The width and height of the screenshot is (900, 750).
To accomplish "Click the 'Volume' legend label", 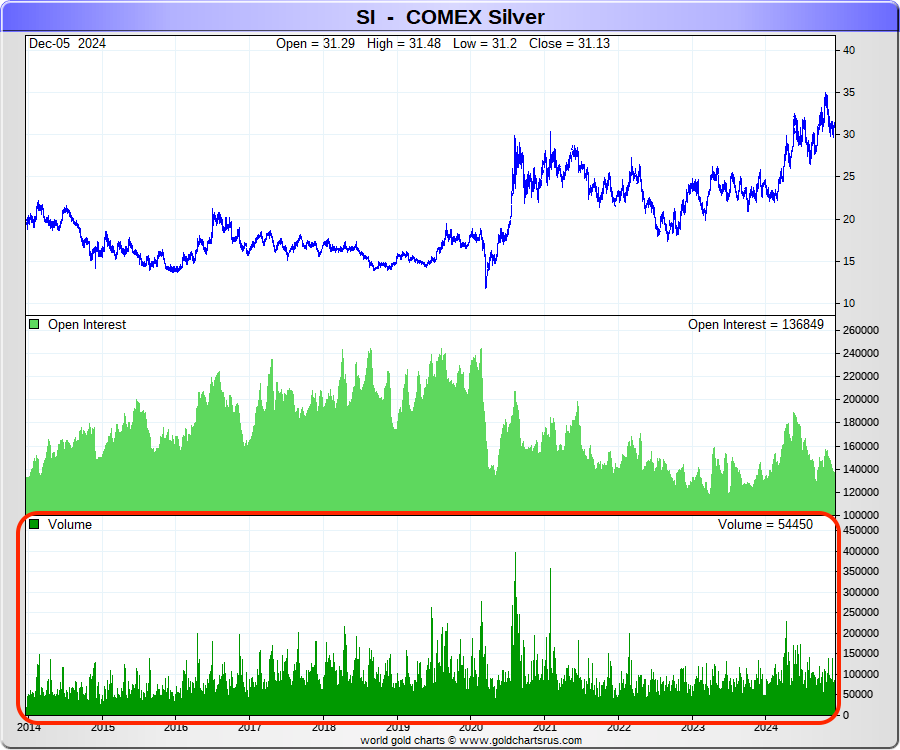I will (69, 524).
